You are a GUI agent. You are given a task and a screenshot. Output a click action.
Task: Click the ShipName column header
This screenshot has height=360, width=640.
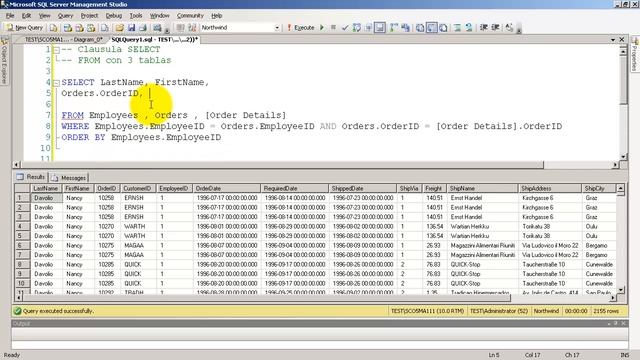click(482, 188)
